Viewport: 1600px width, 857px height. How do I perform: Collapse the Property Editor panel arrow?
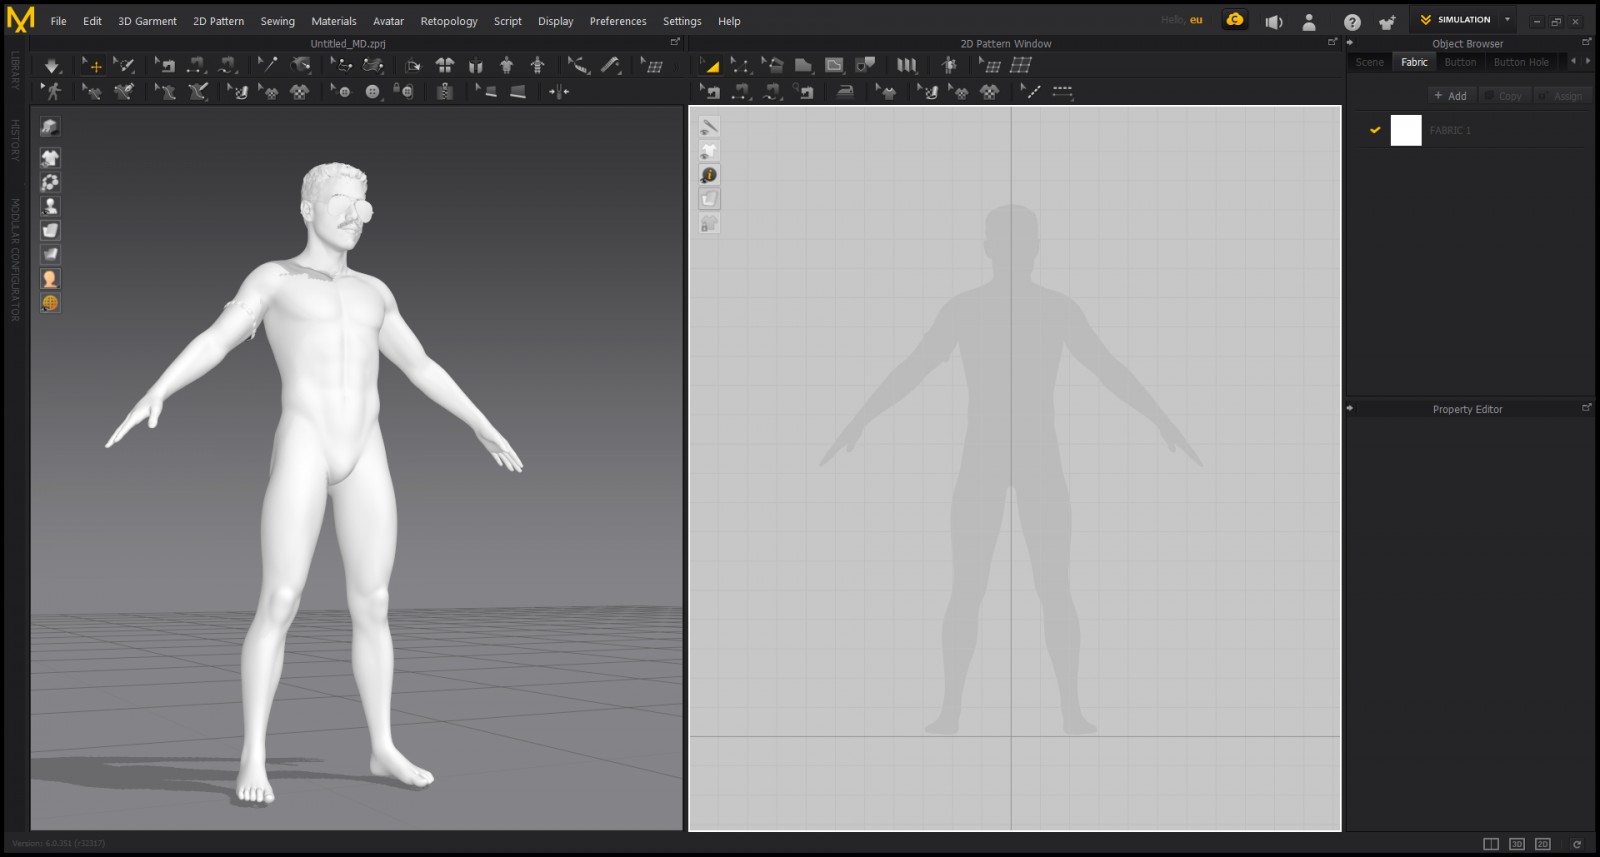pyautogui.click(x=1350, y=409)
